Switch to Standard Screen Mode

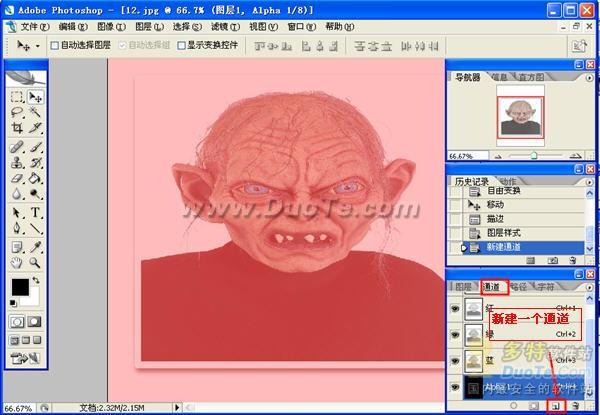tap(15, 340)
